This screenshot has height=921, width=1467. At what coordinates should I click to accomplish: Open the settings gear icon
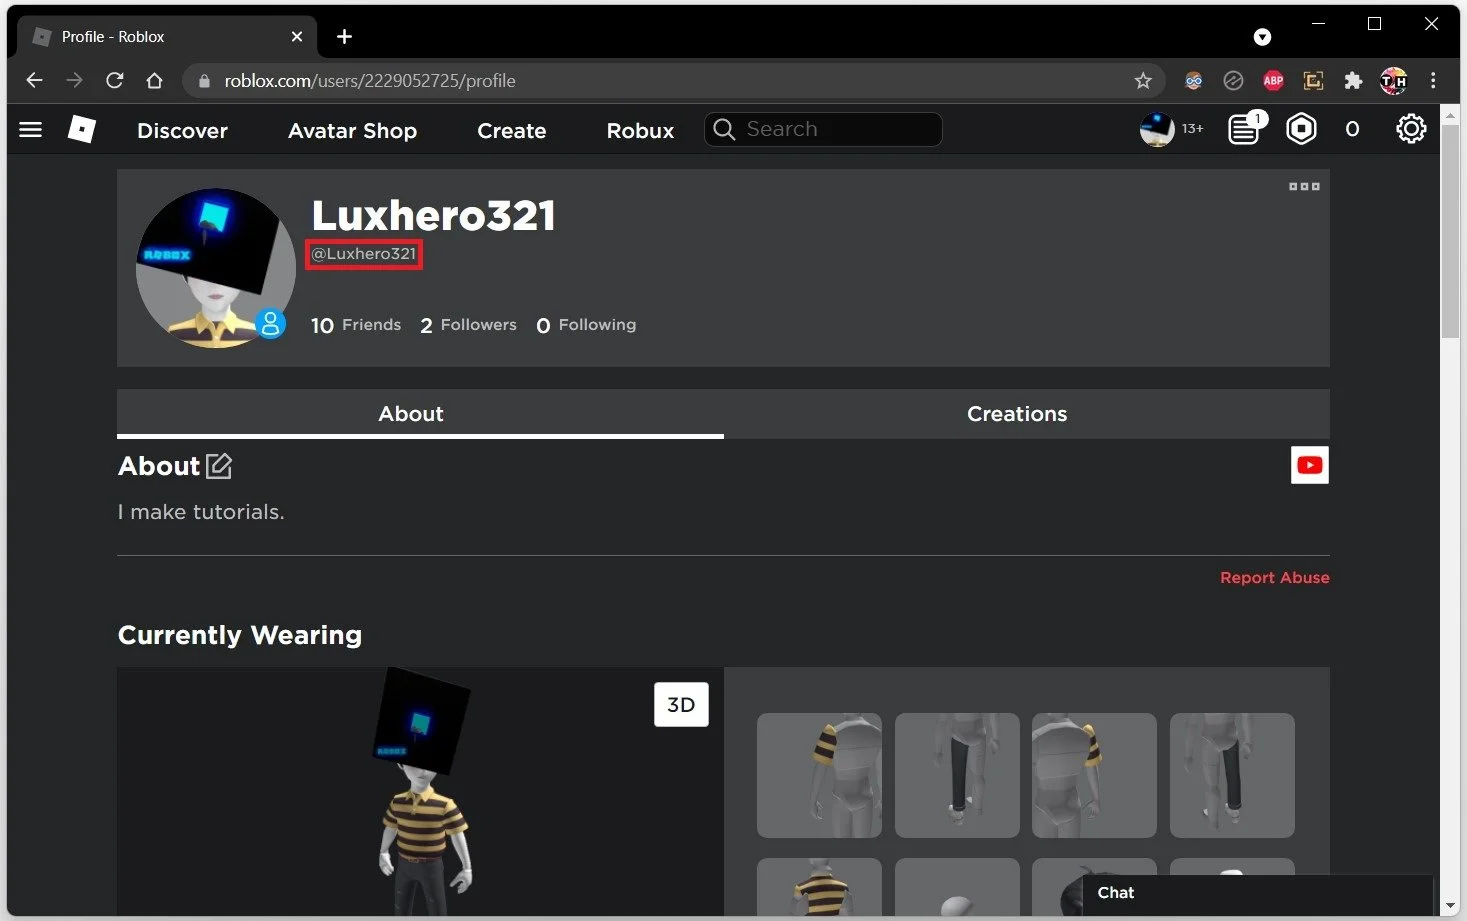pos(1411,129)
